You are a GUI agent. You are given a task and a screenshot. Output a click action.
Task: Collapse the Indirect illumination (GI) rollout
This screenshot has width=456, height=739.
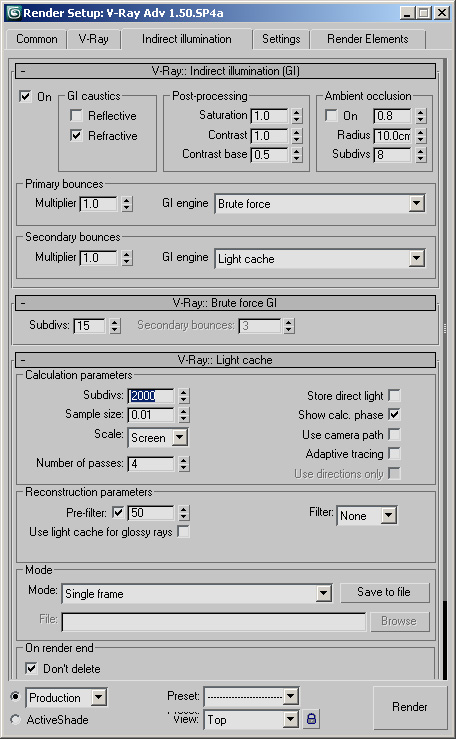(x=225, y=71)
